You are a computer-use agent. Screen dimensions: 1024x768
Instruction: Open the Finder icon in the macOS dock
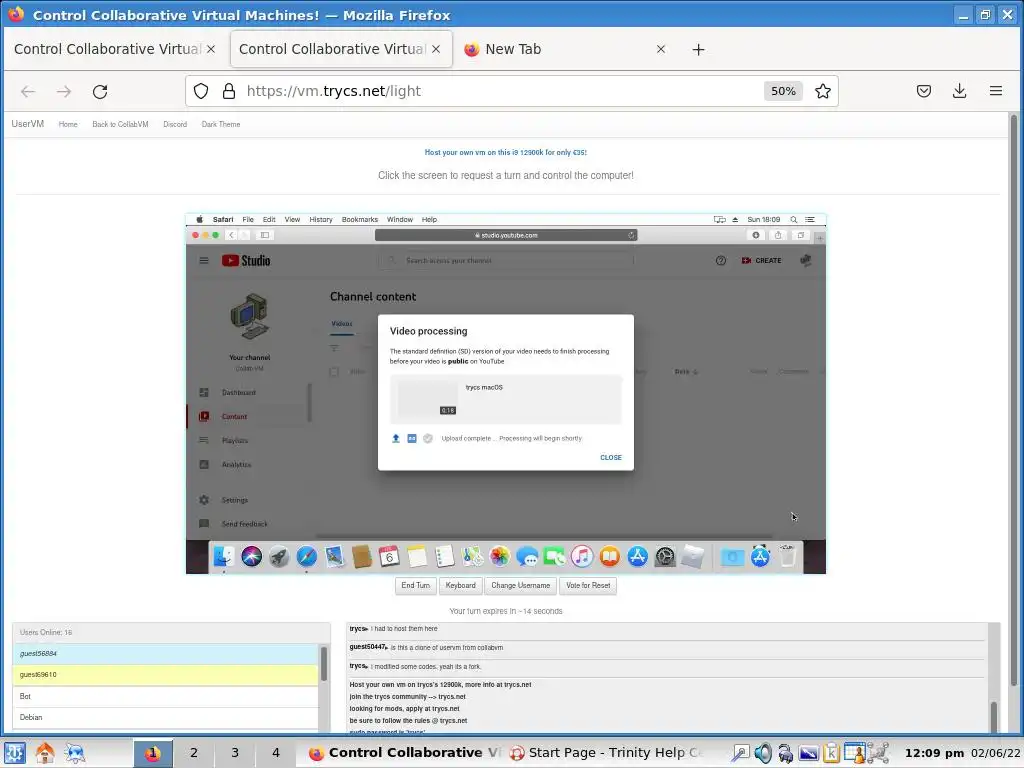coord(223,556)
